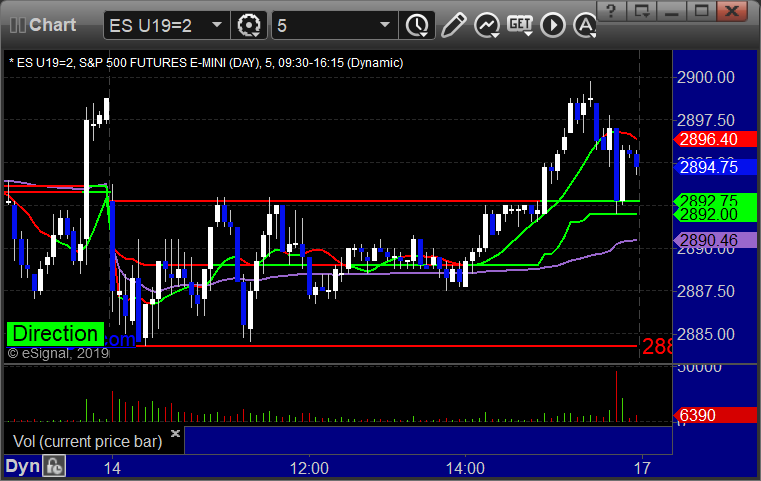
Task: Close the Vol study label
Action: [176, 433]
